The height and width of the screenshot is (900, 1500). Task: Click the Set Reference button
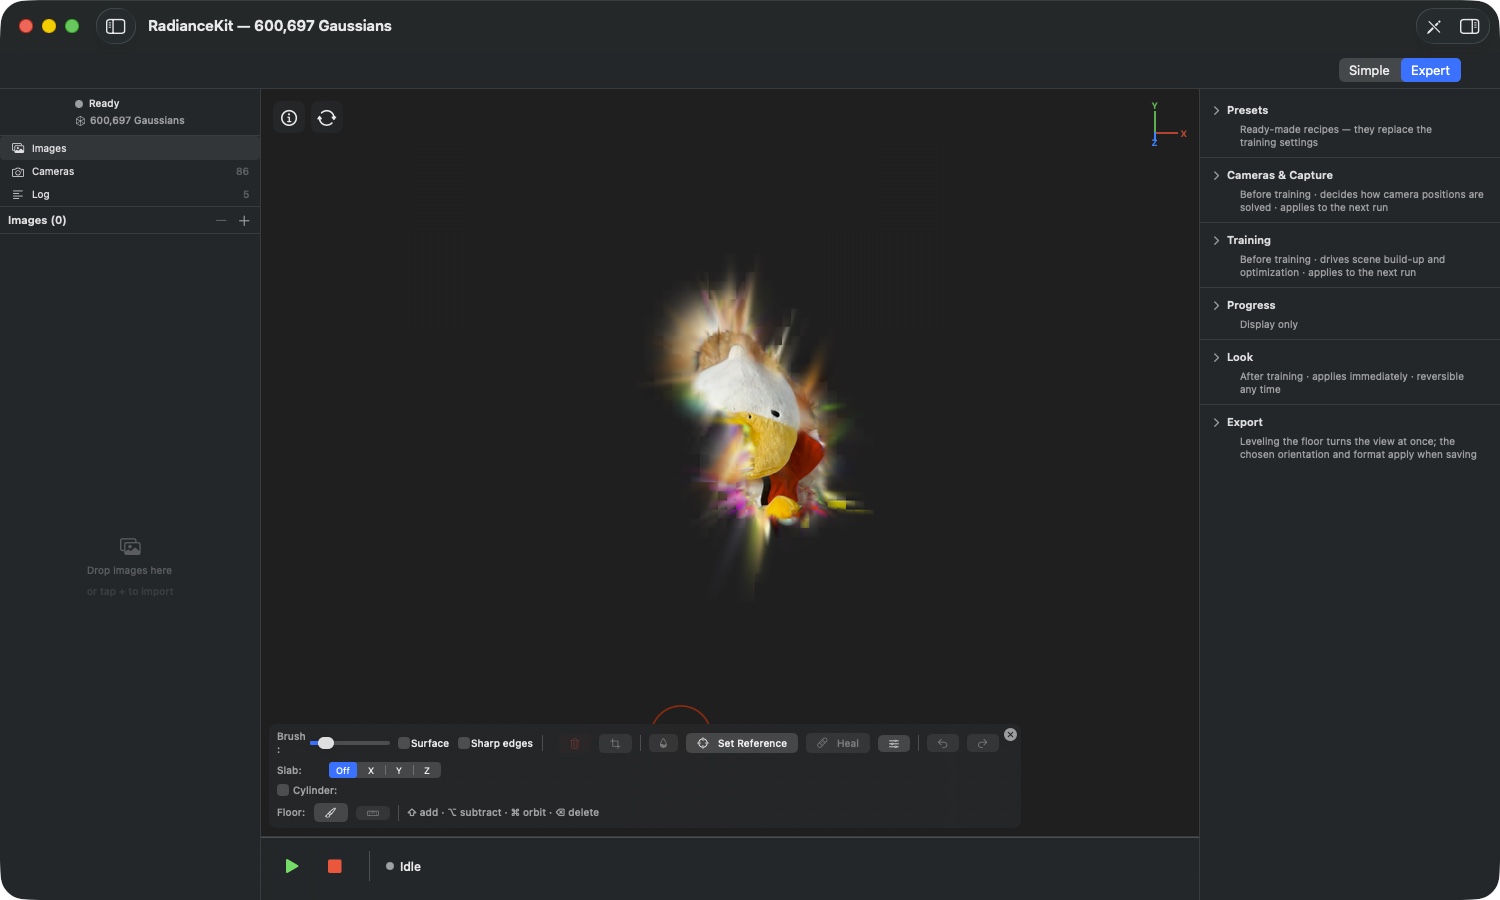(742, 743)
